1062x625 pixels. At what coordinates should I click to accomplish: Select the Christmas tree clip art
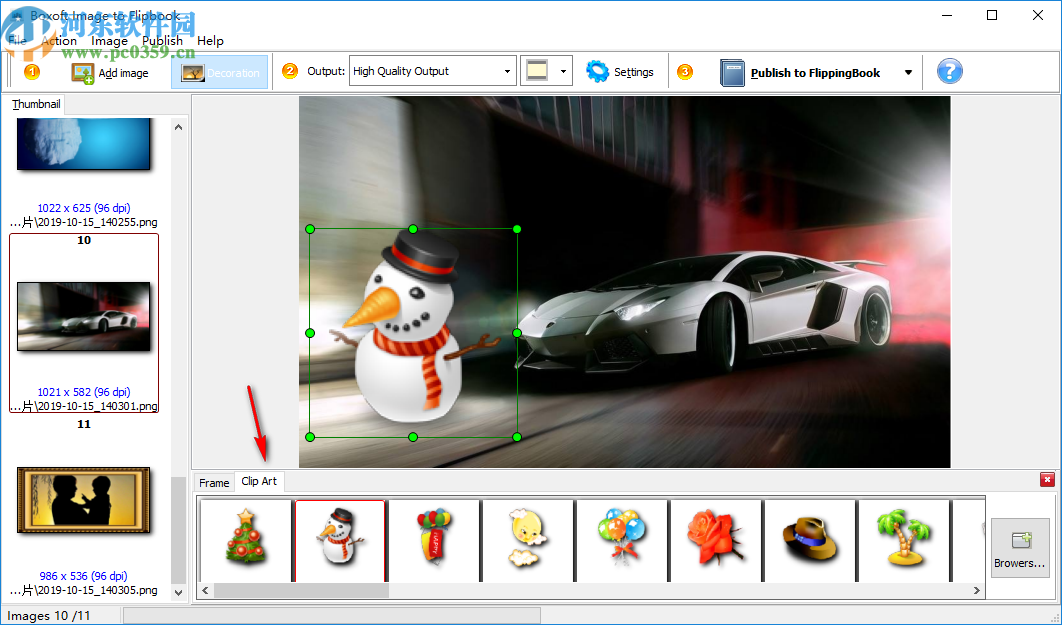click(x=245, y=540)
